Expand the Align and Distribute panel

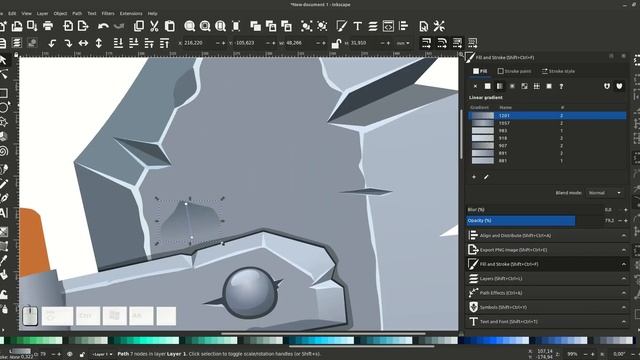pos(547,236)
